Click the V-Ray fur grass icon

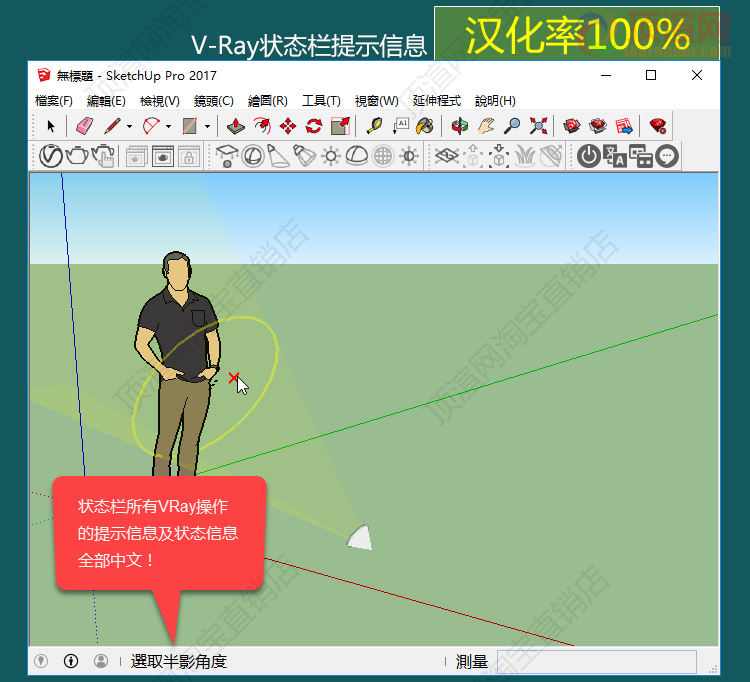click(525, 156)
